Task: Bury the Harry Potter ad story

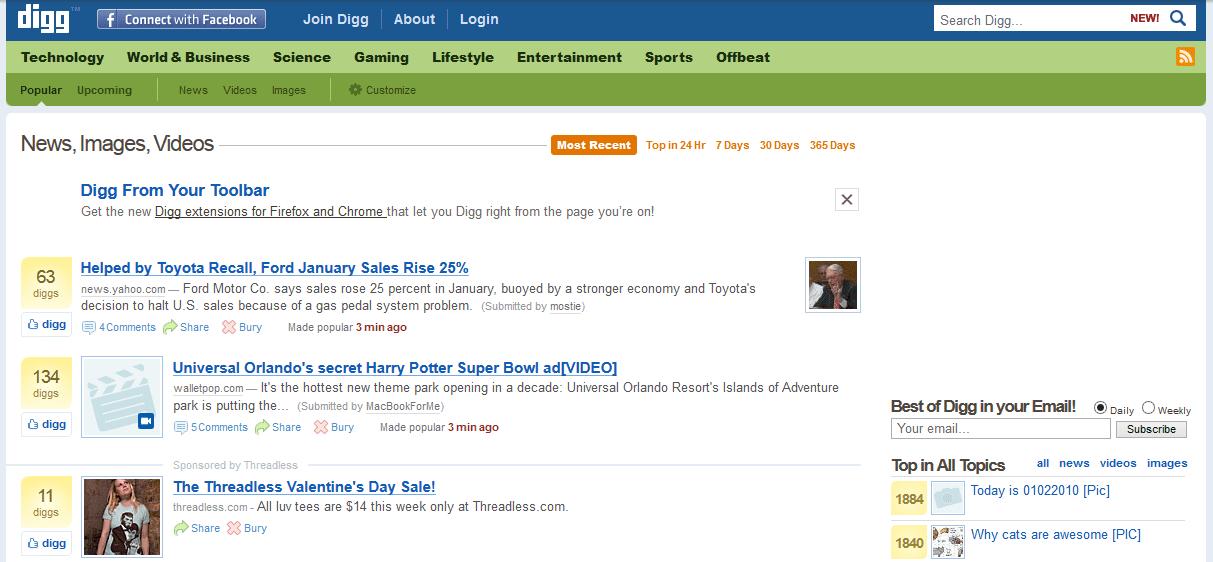Action: point(334,427)
